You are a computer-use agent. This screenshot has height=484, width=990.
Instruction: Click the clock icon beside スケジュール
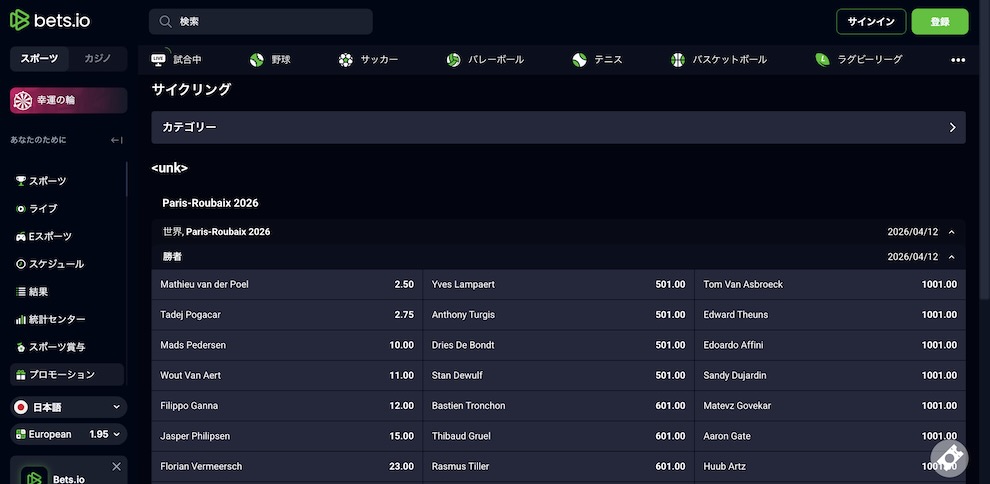point(21,264)
